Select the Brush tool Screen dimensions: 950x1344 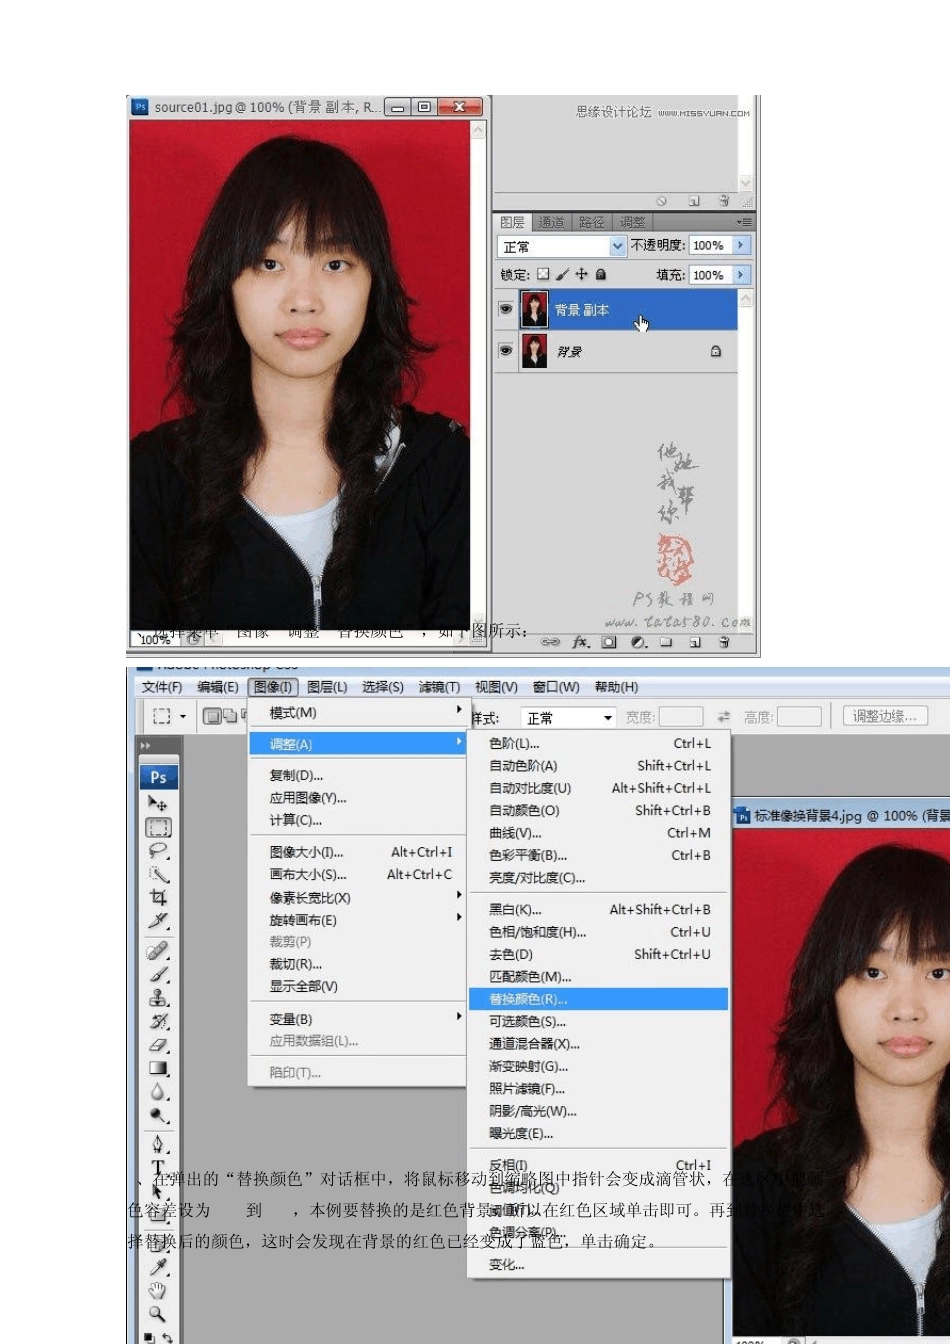tap(158, 974)
